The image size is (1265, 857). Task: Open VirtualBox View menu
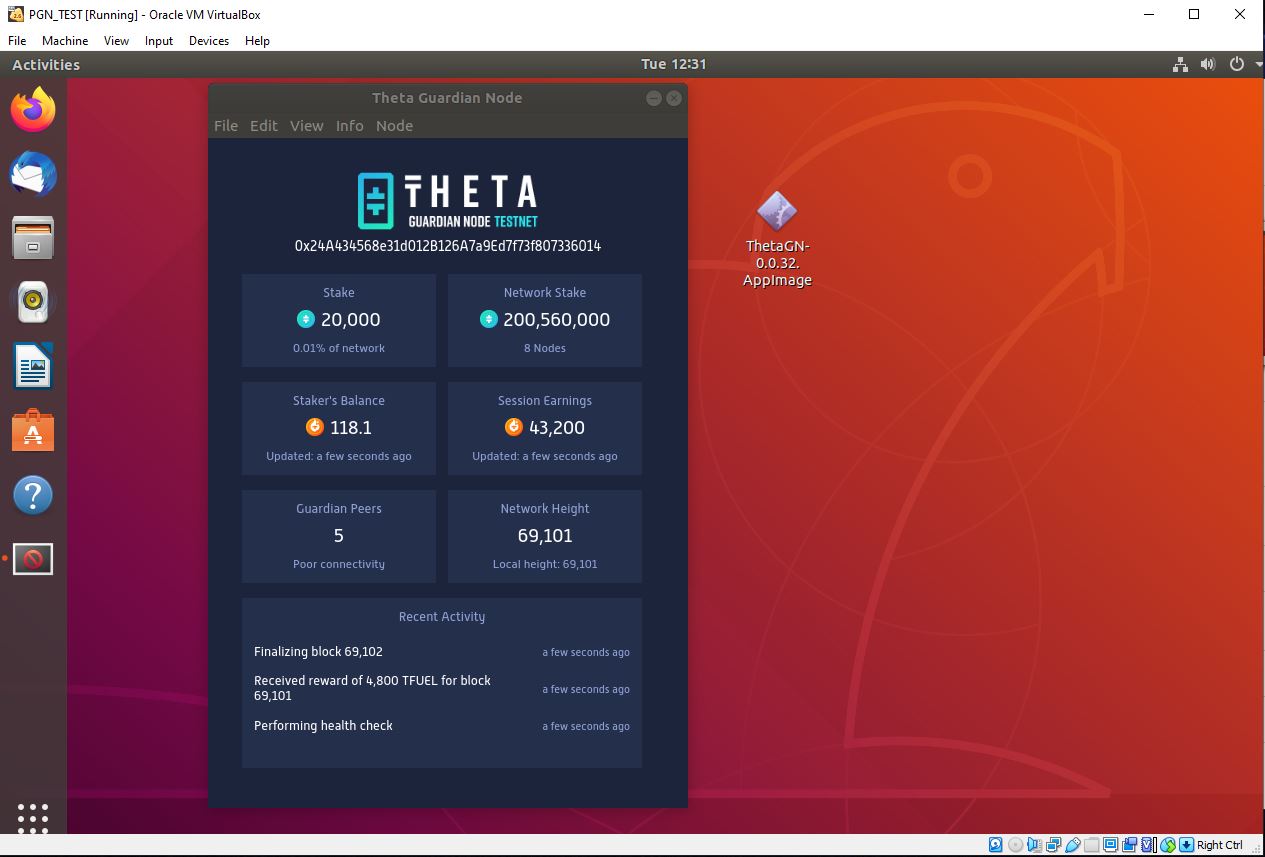[117, 41]
